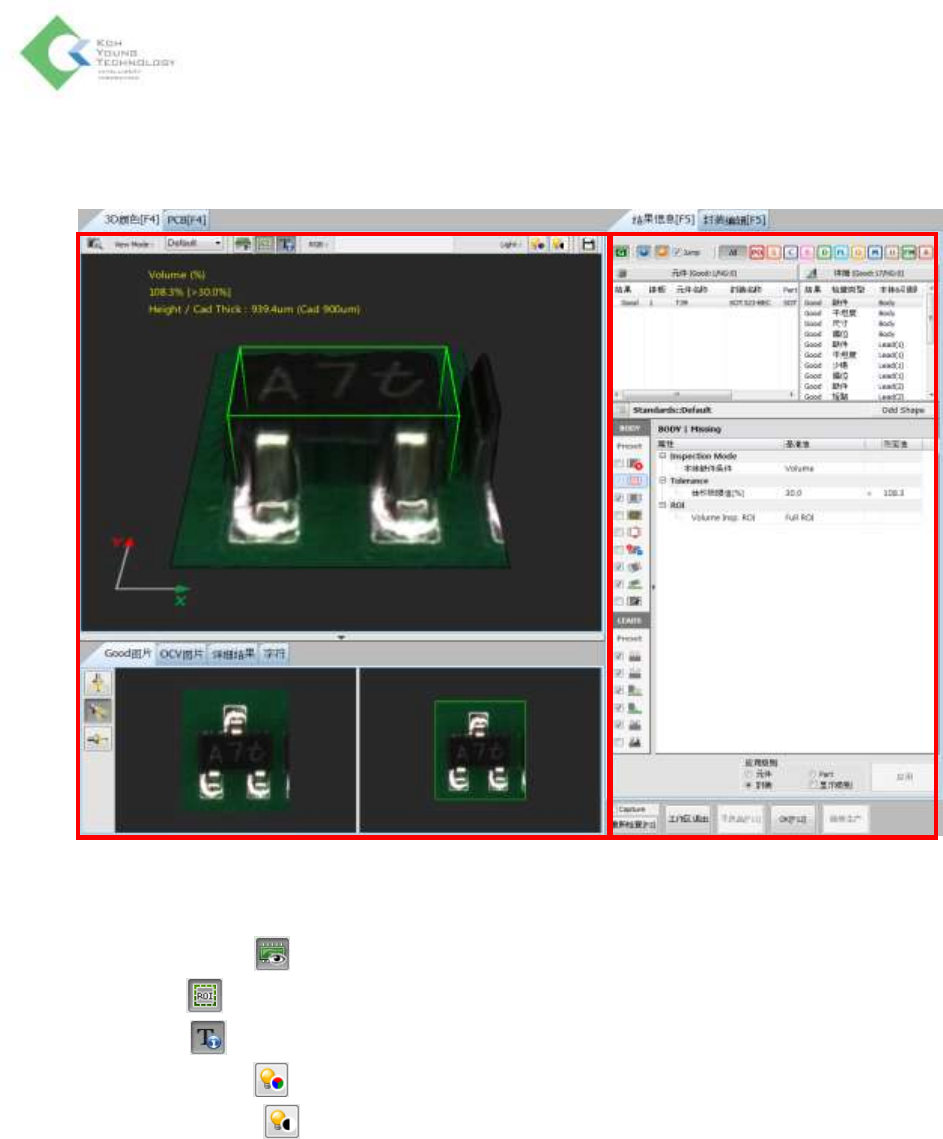Click the icon left of Standards::Default

[622, 410]
